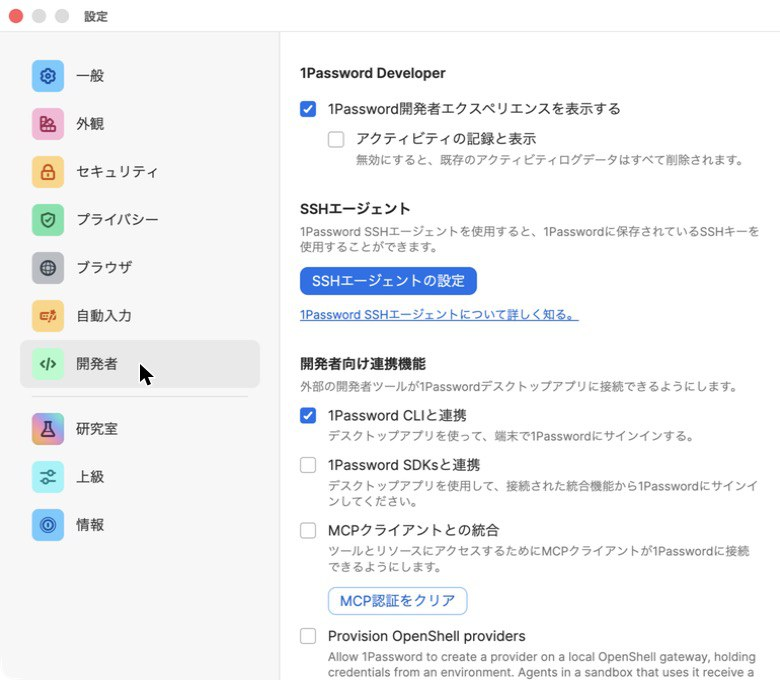
Task: Switch to the 外観 settings section
Action: coord(140,124)
